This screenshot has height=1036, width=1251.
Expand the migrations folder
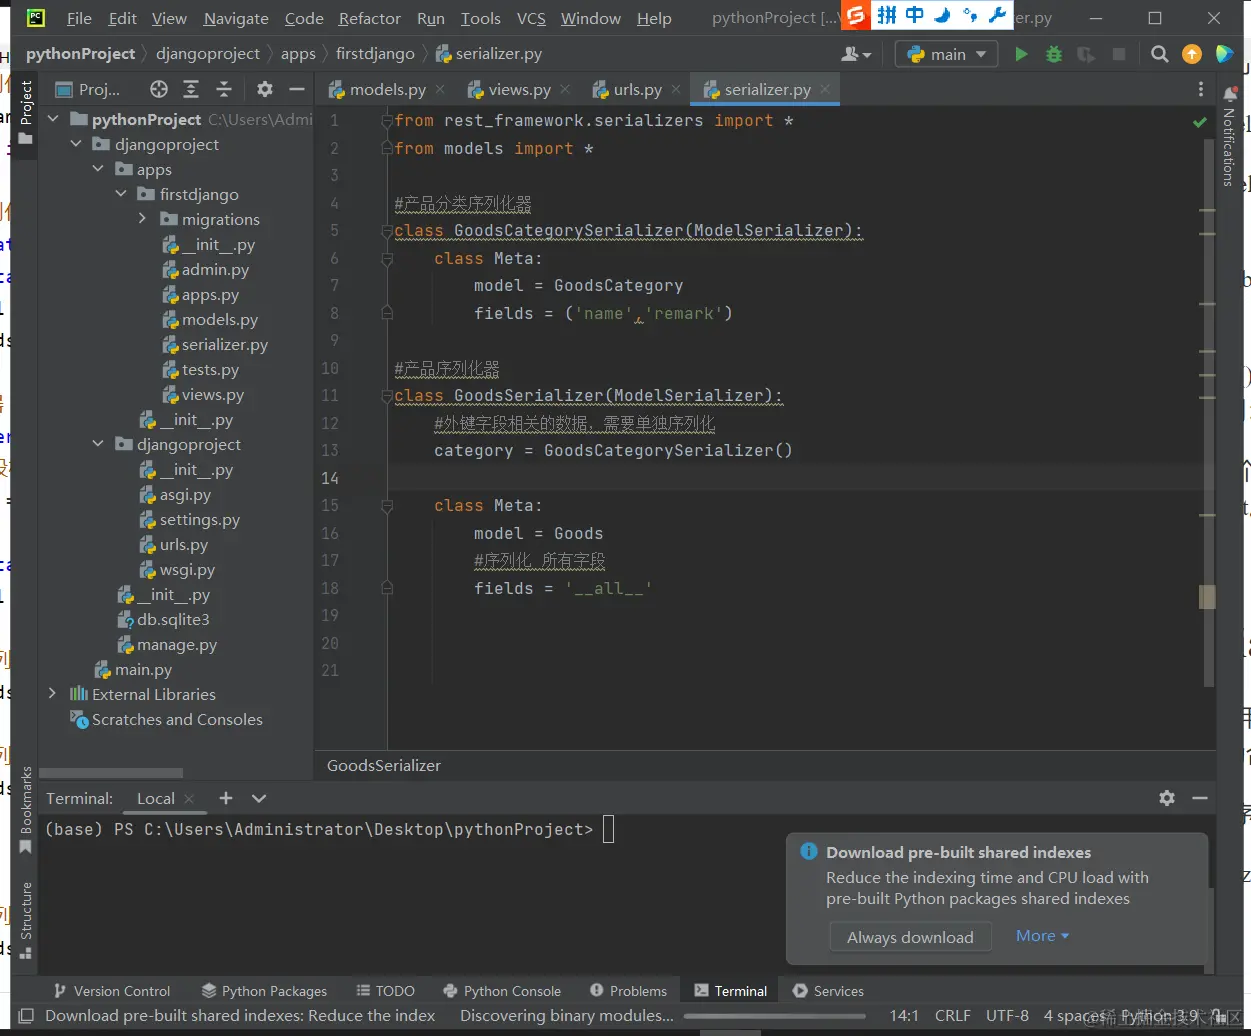coord(143,219)
